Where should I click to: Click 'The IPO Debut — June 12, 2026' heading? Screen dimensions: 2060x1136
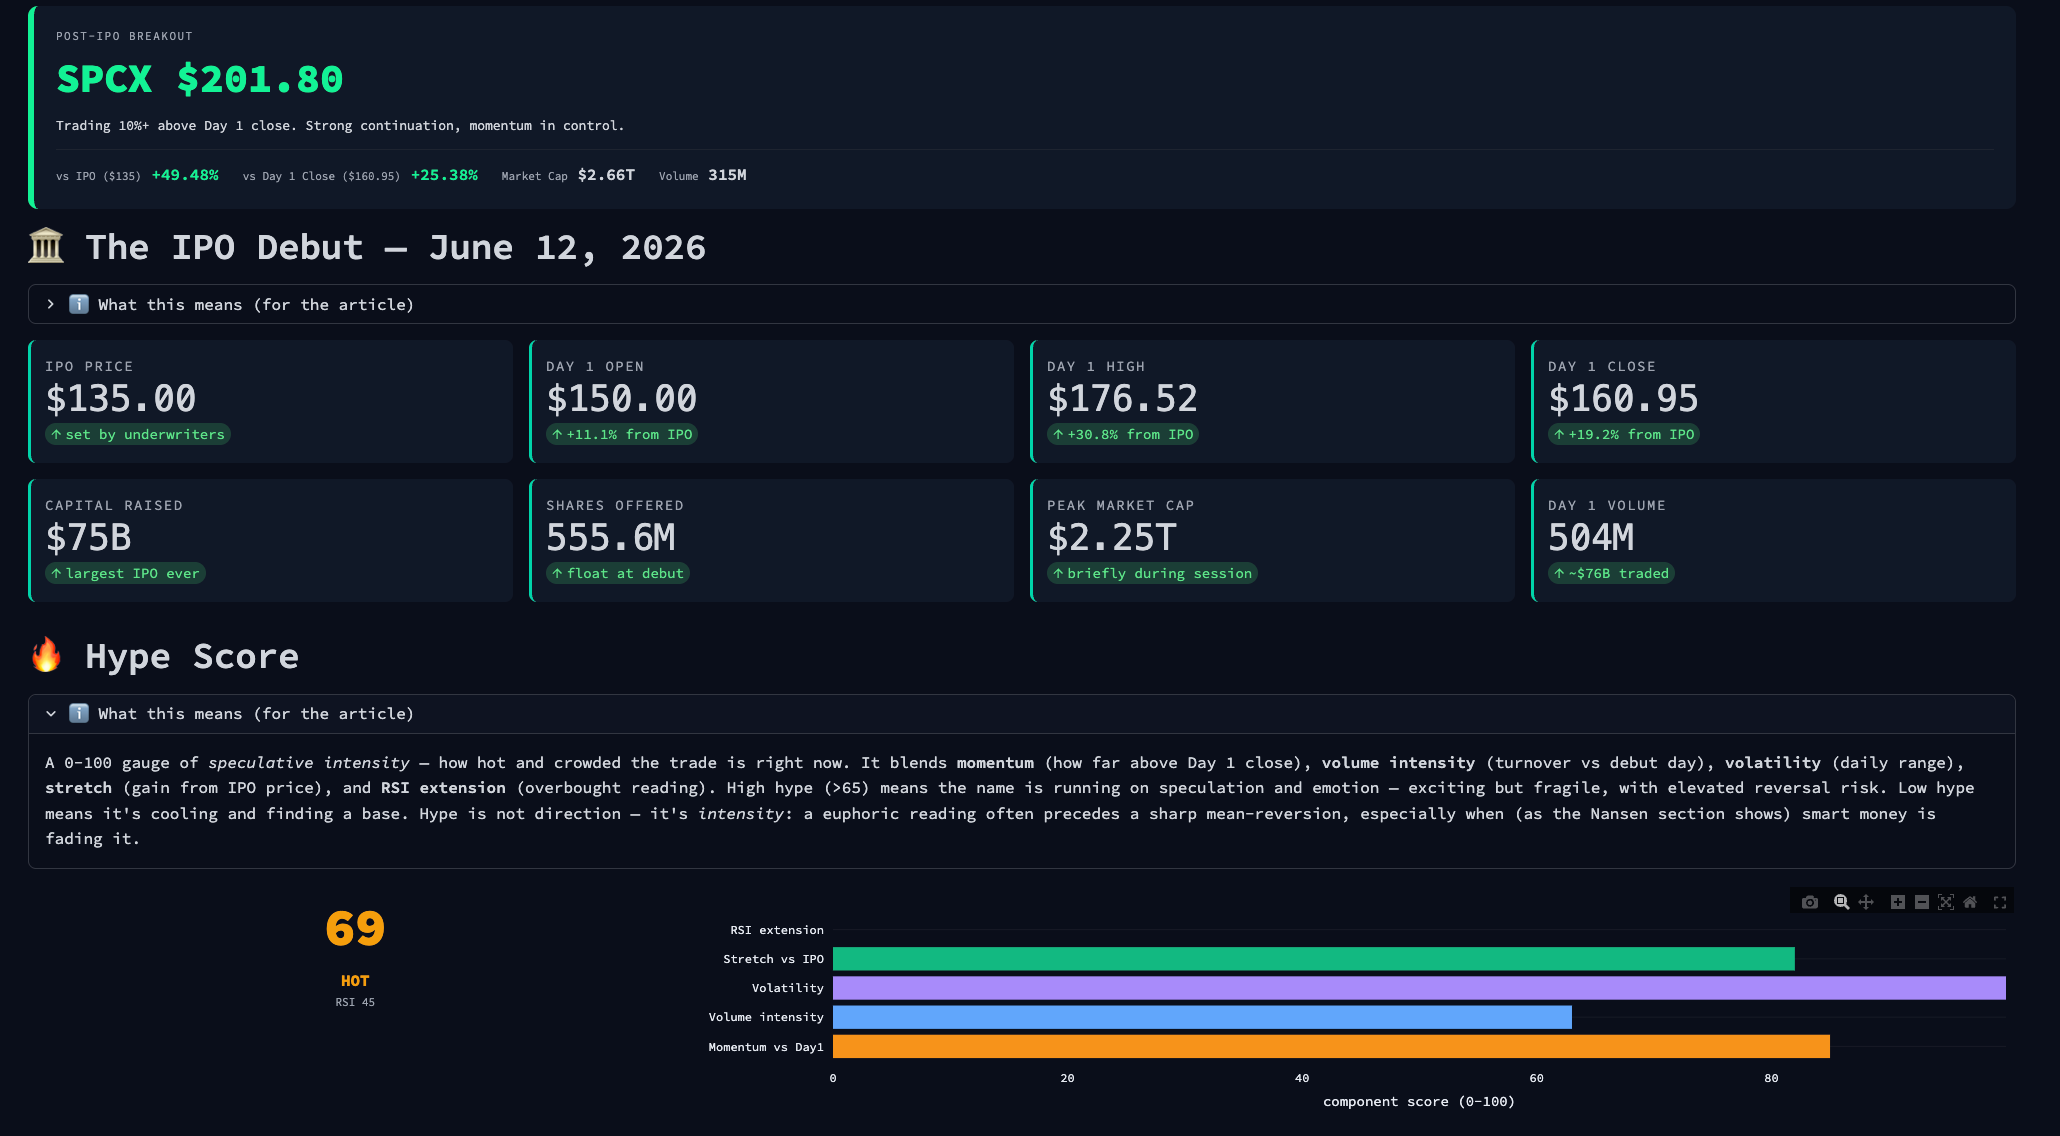395,247
